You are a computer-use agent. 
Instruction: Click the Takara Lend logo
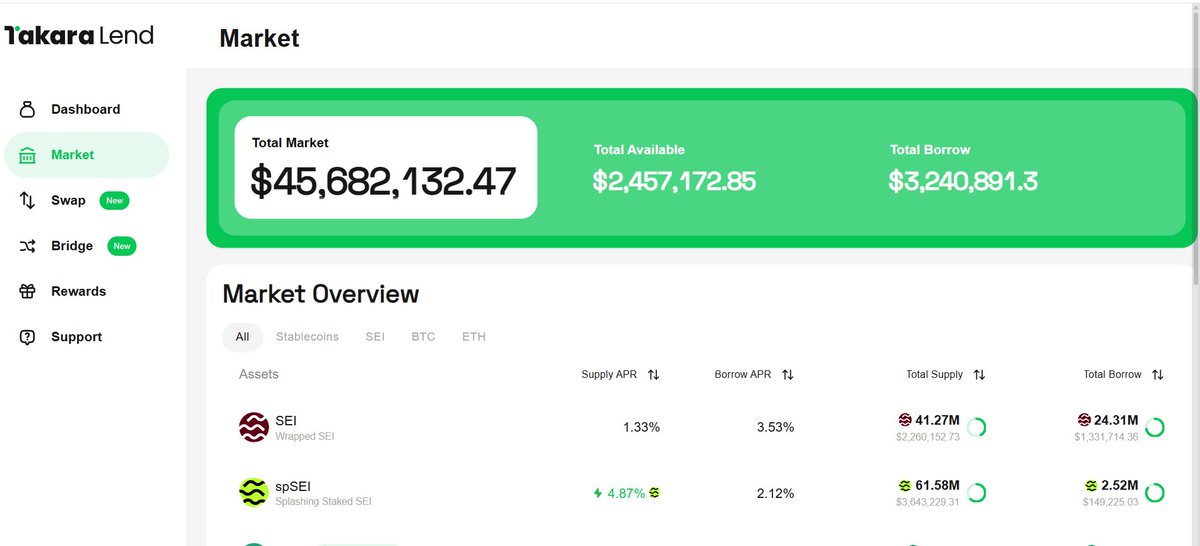[80, 36]
